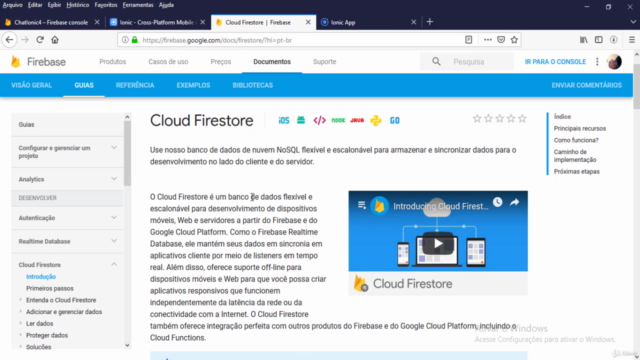Open page actions three-dot menu
The image size is (640, 360).
[x=487, y=40]
